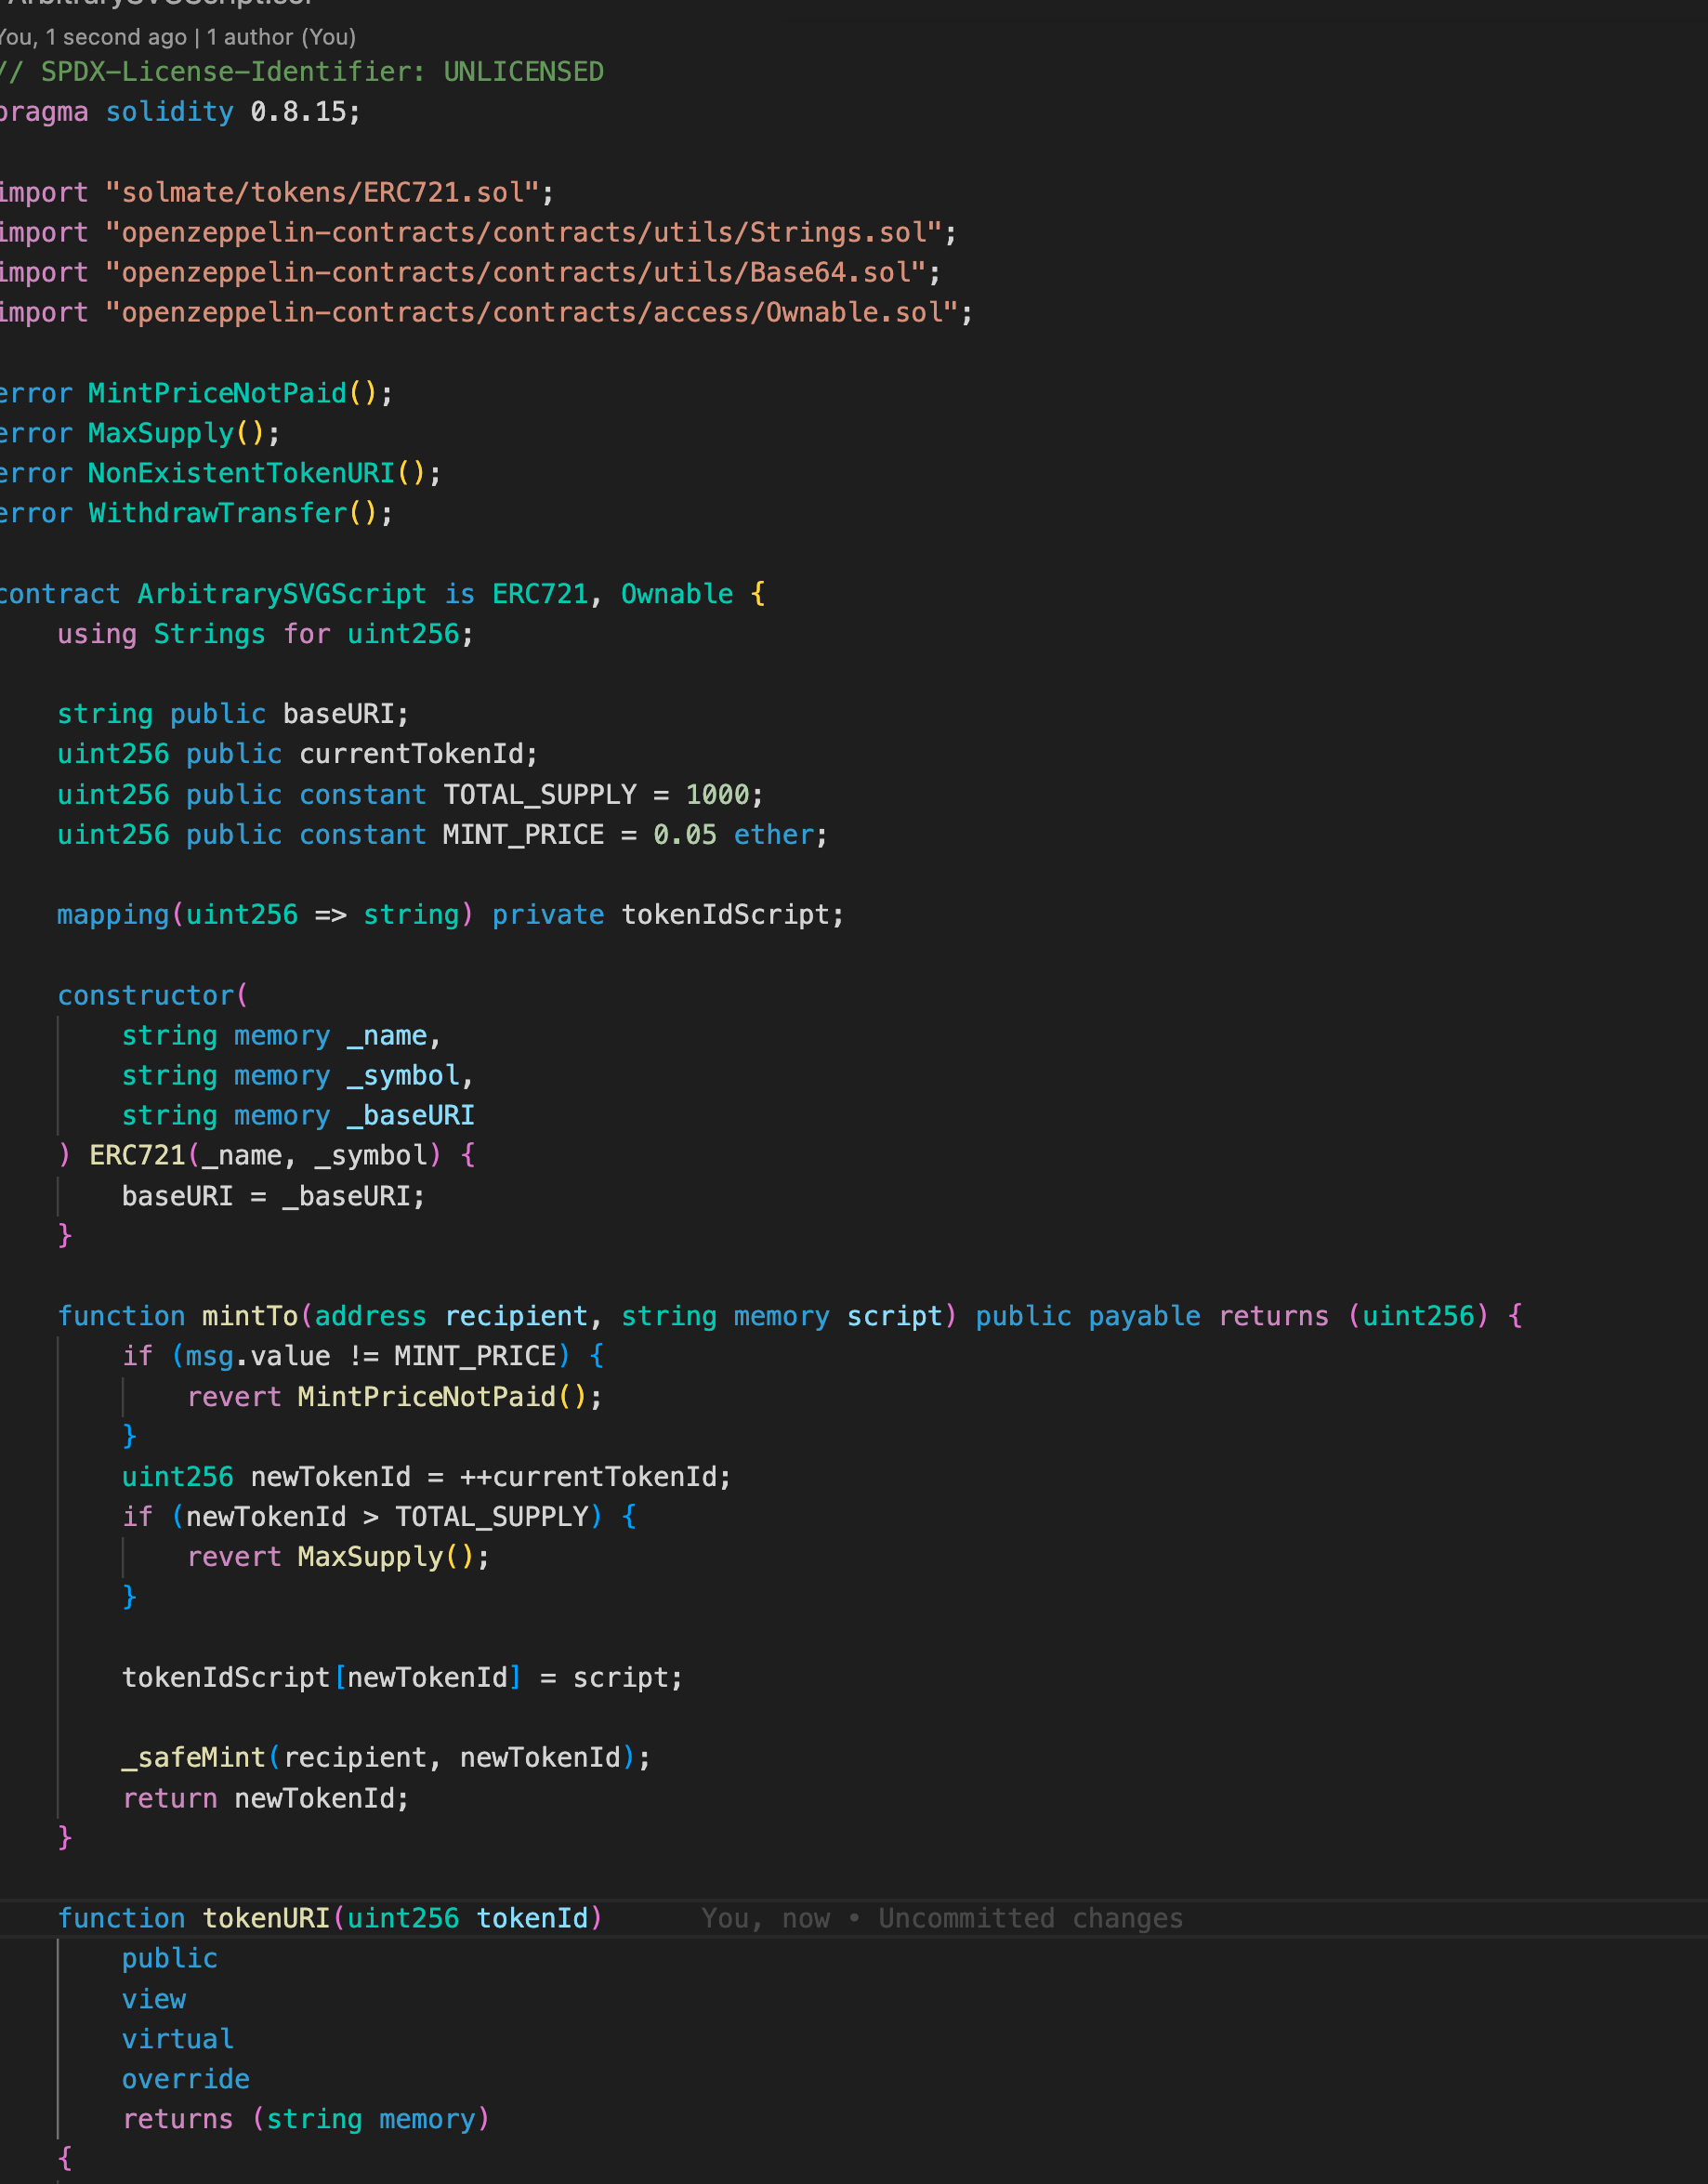This screenshot has height=2184, width=1708.
Task: Click the Strings.sol import path
Action: 524,232
